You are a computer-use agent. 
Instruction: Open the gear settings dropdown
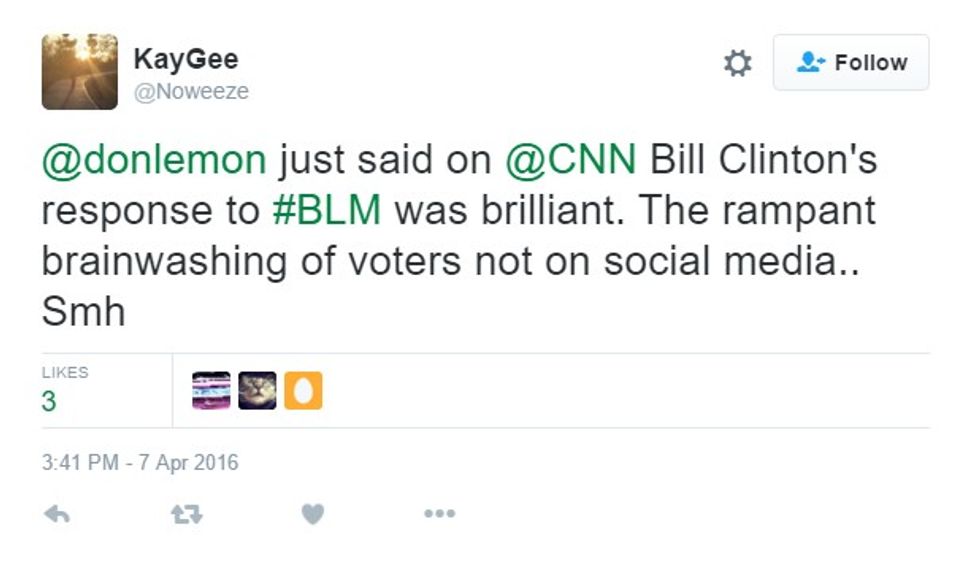(x=737, y=64)
